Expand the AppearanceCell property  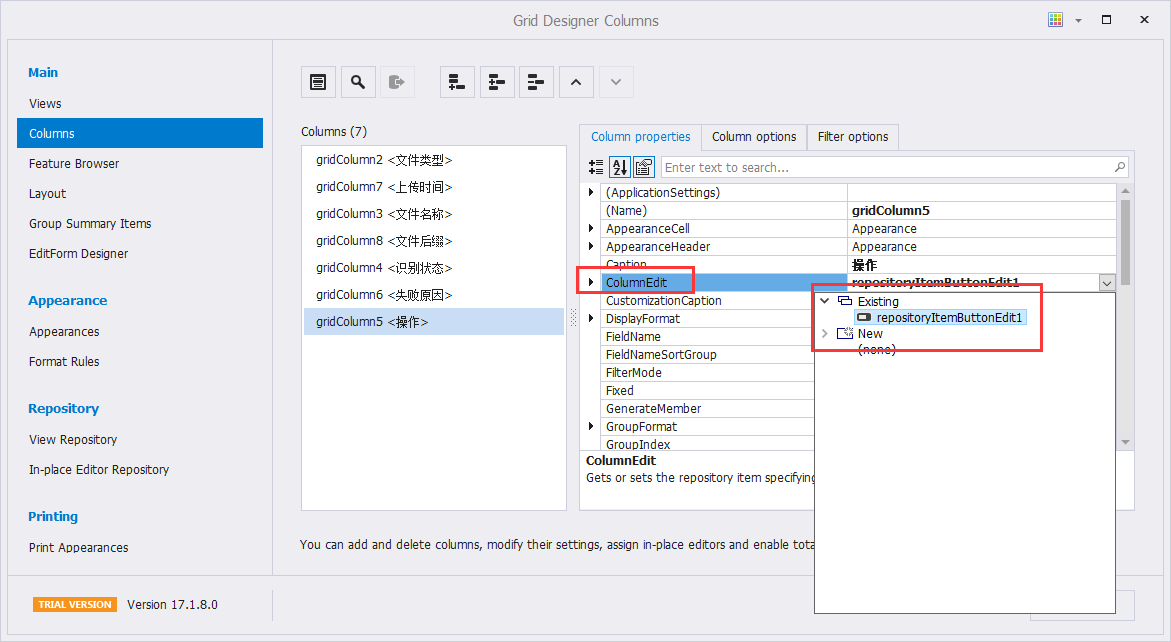(x=591, y=229)
